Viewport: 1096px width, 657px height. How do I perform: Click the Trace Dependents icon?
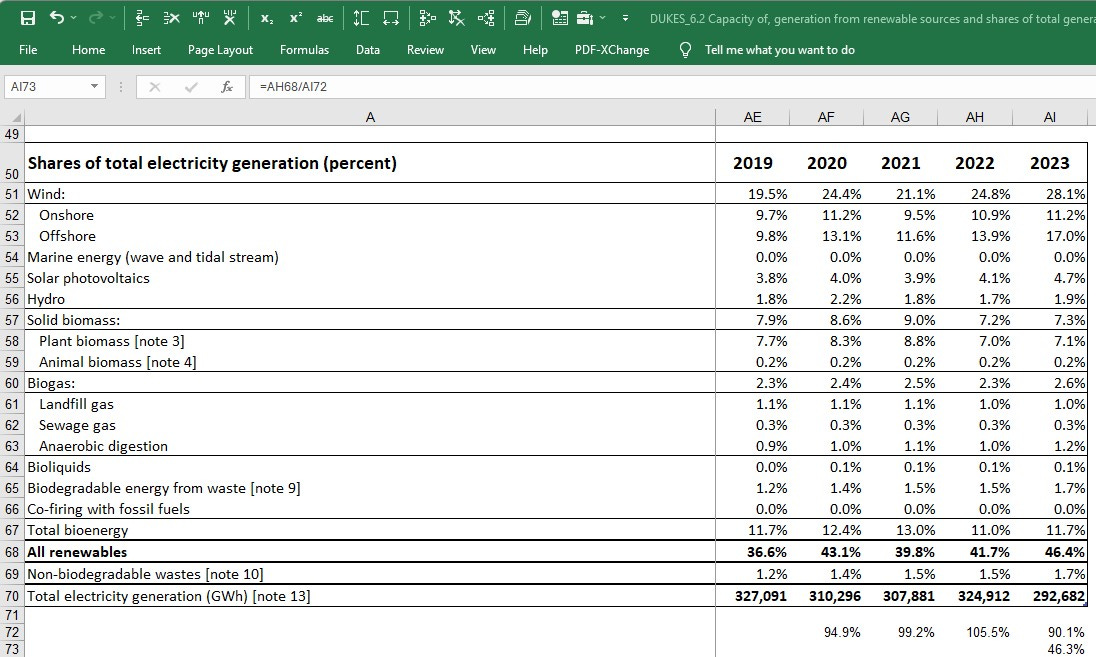coord(486,18)
